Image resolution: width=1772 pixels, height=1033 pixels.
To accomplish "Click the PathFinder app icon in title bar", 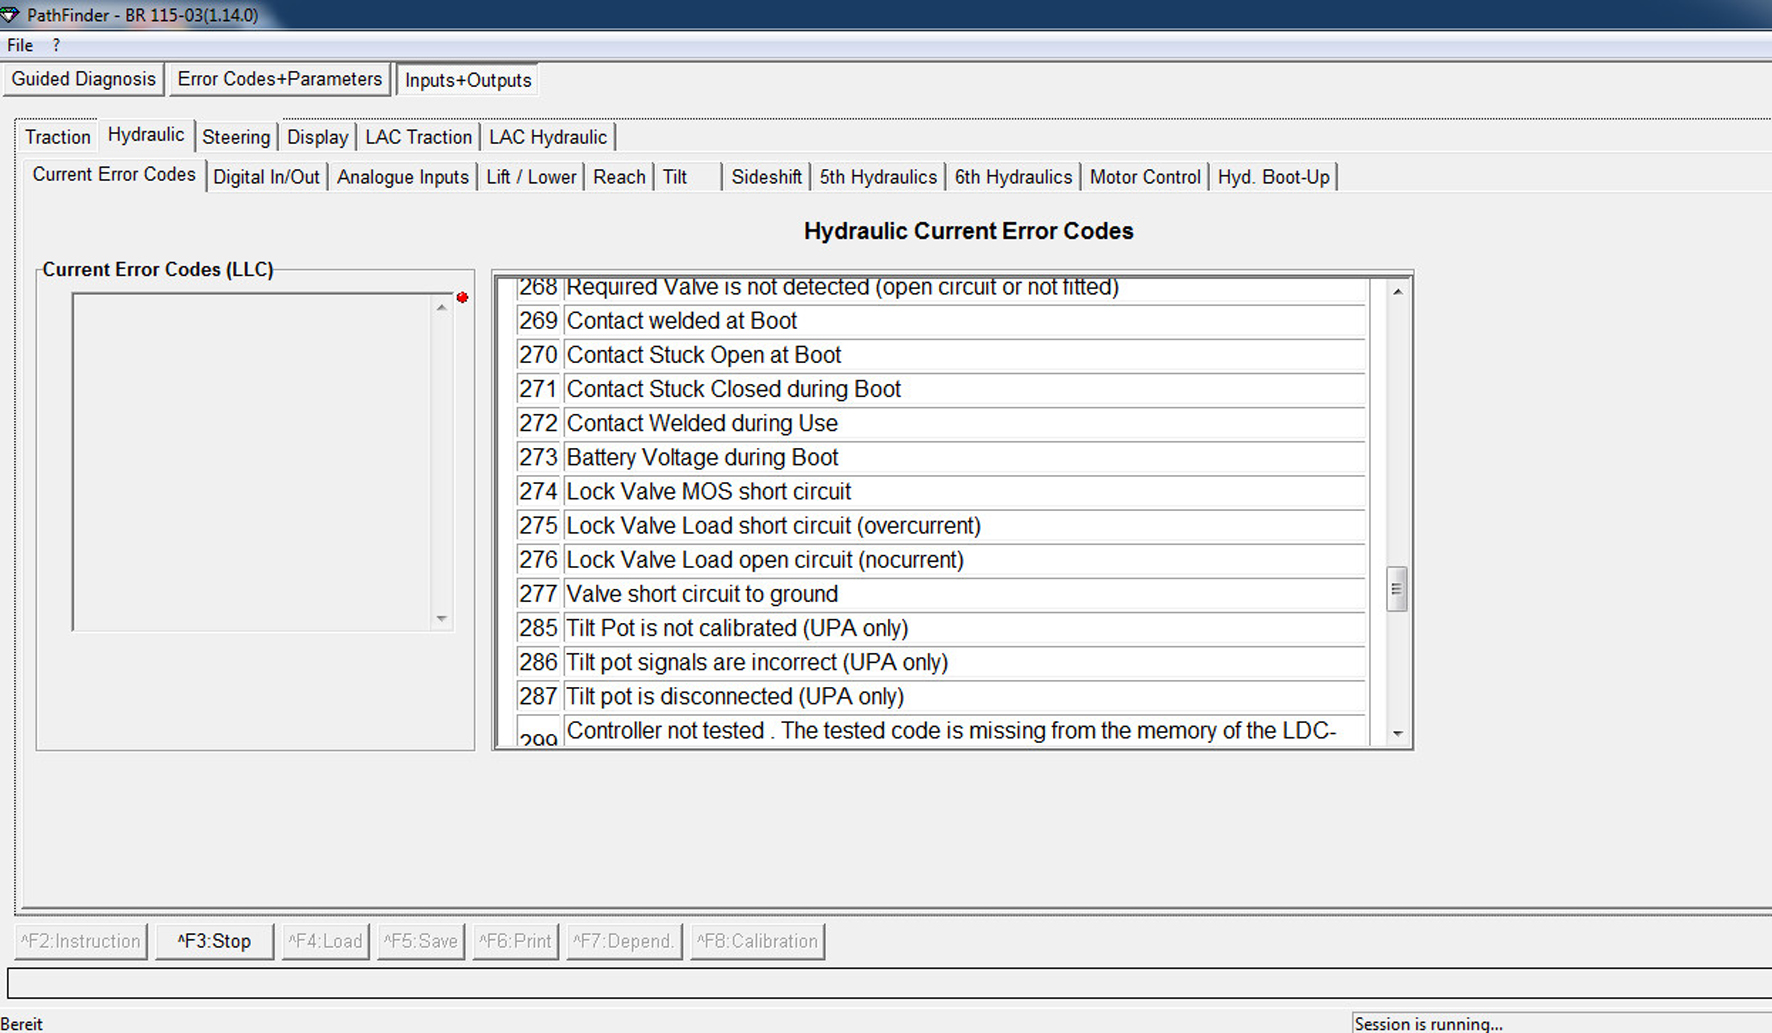I will tap(10, 15).
